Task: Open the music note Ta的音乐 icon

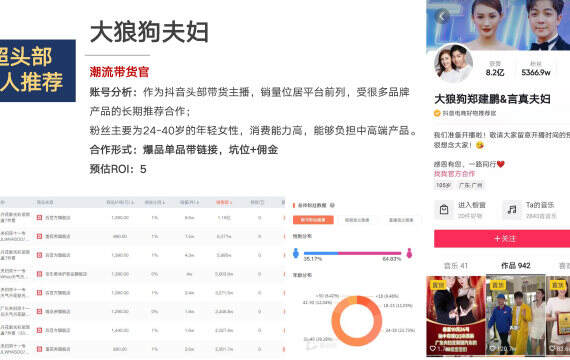Action: pyautogui.click(x=512, y=210)
